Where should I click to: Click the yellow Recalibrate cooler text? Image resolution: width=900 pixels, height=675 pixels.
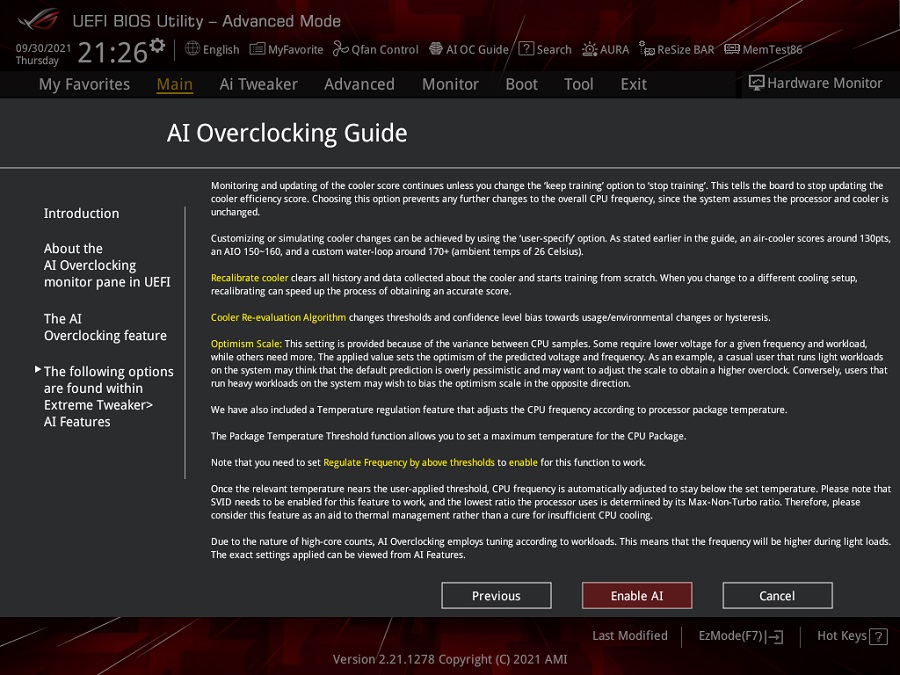click(x=249, y=278)
